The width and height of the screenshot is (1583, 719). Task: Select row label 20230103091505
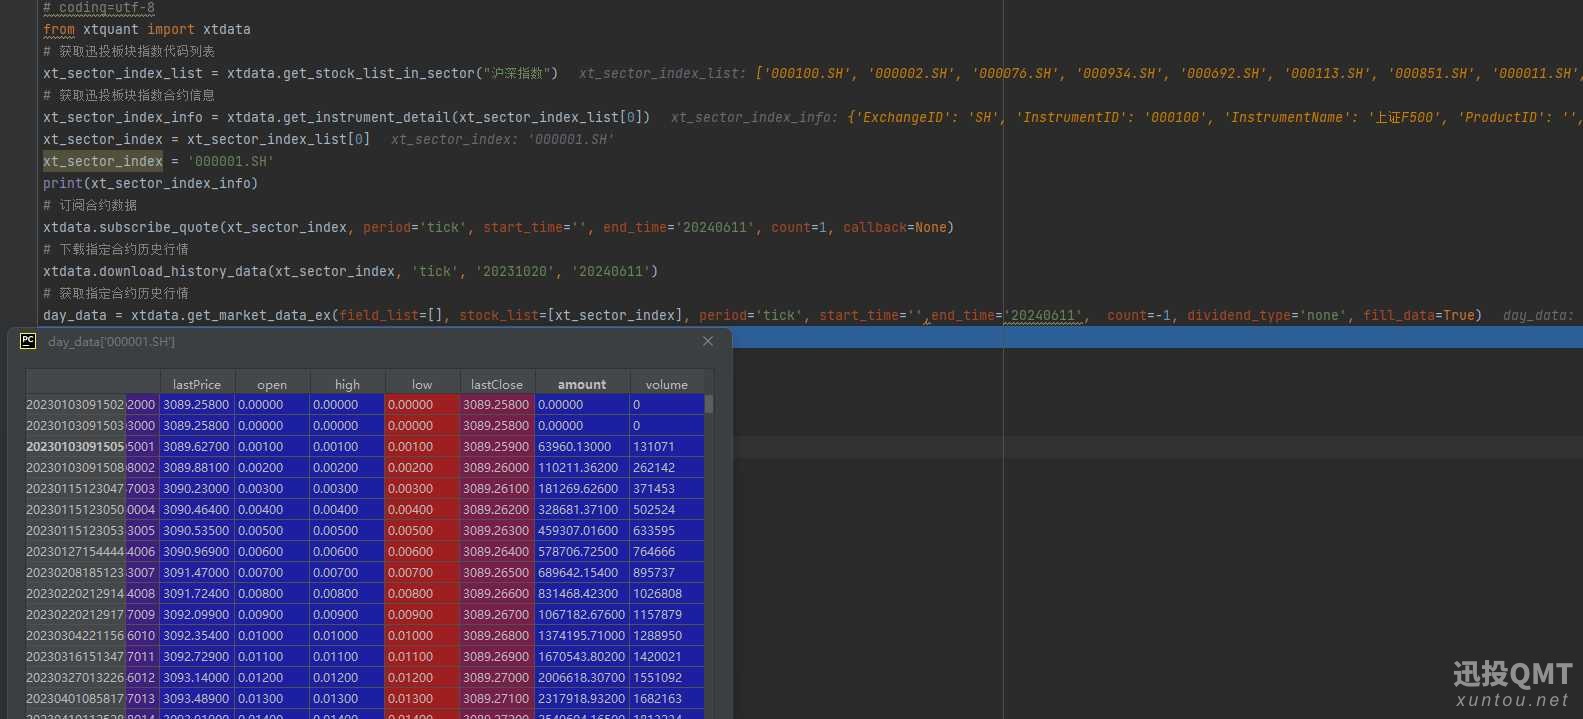point(75,447)
